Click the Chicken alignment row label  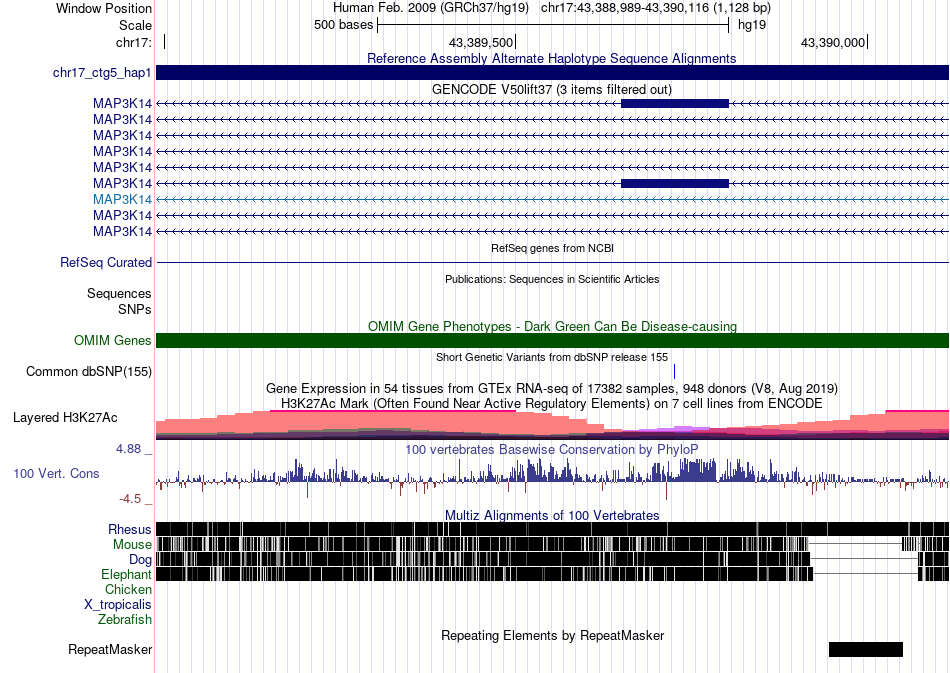128,589
